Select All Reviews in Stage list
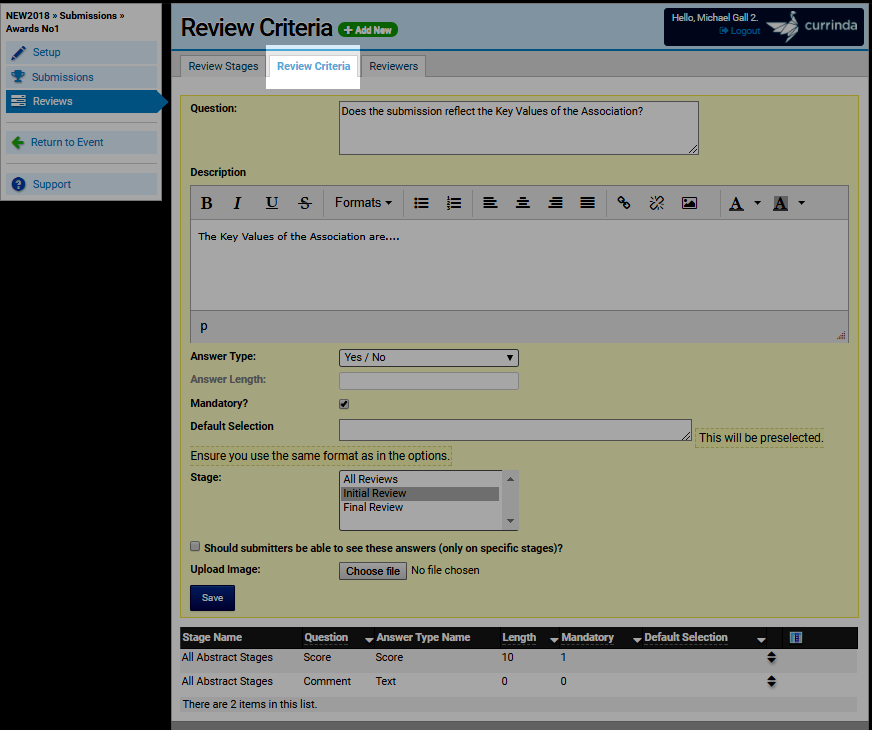Screen dimensions: 872x730 (x=420, y=479)
